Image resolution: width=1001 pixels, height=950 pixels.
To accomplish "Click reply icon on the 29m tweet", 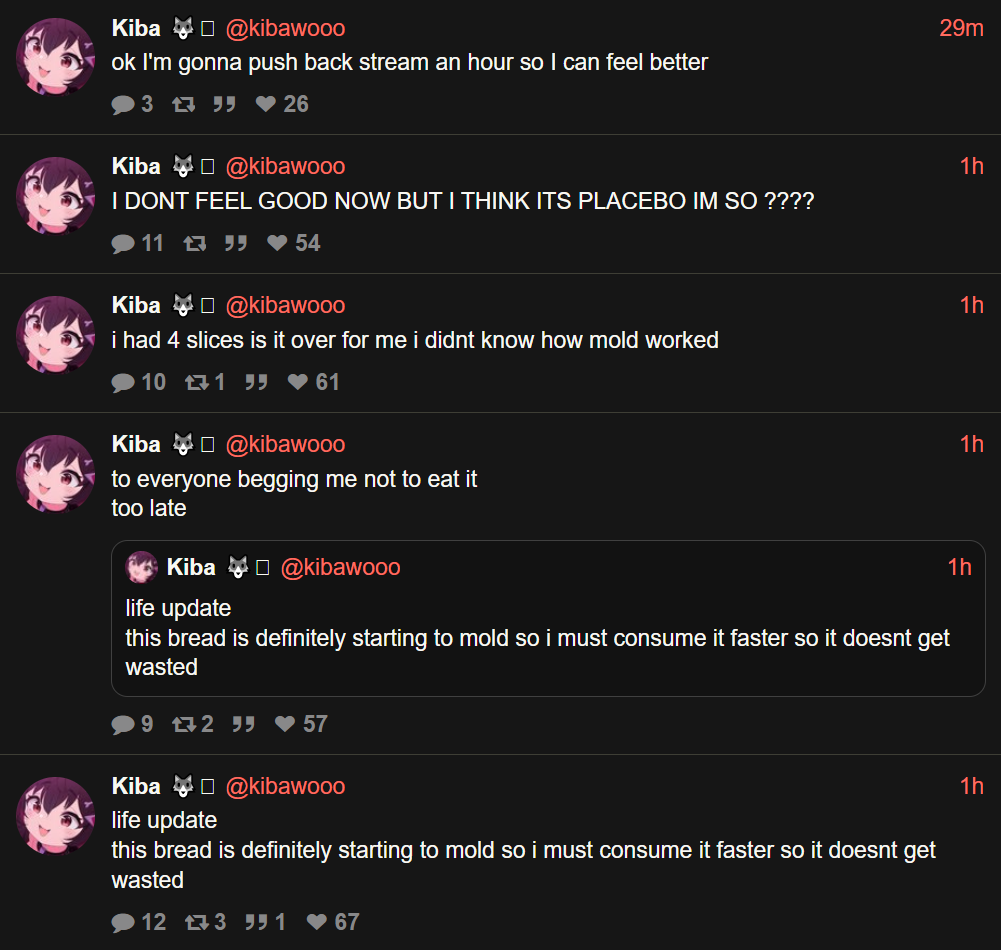I will click(123, 104).
